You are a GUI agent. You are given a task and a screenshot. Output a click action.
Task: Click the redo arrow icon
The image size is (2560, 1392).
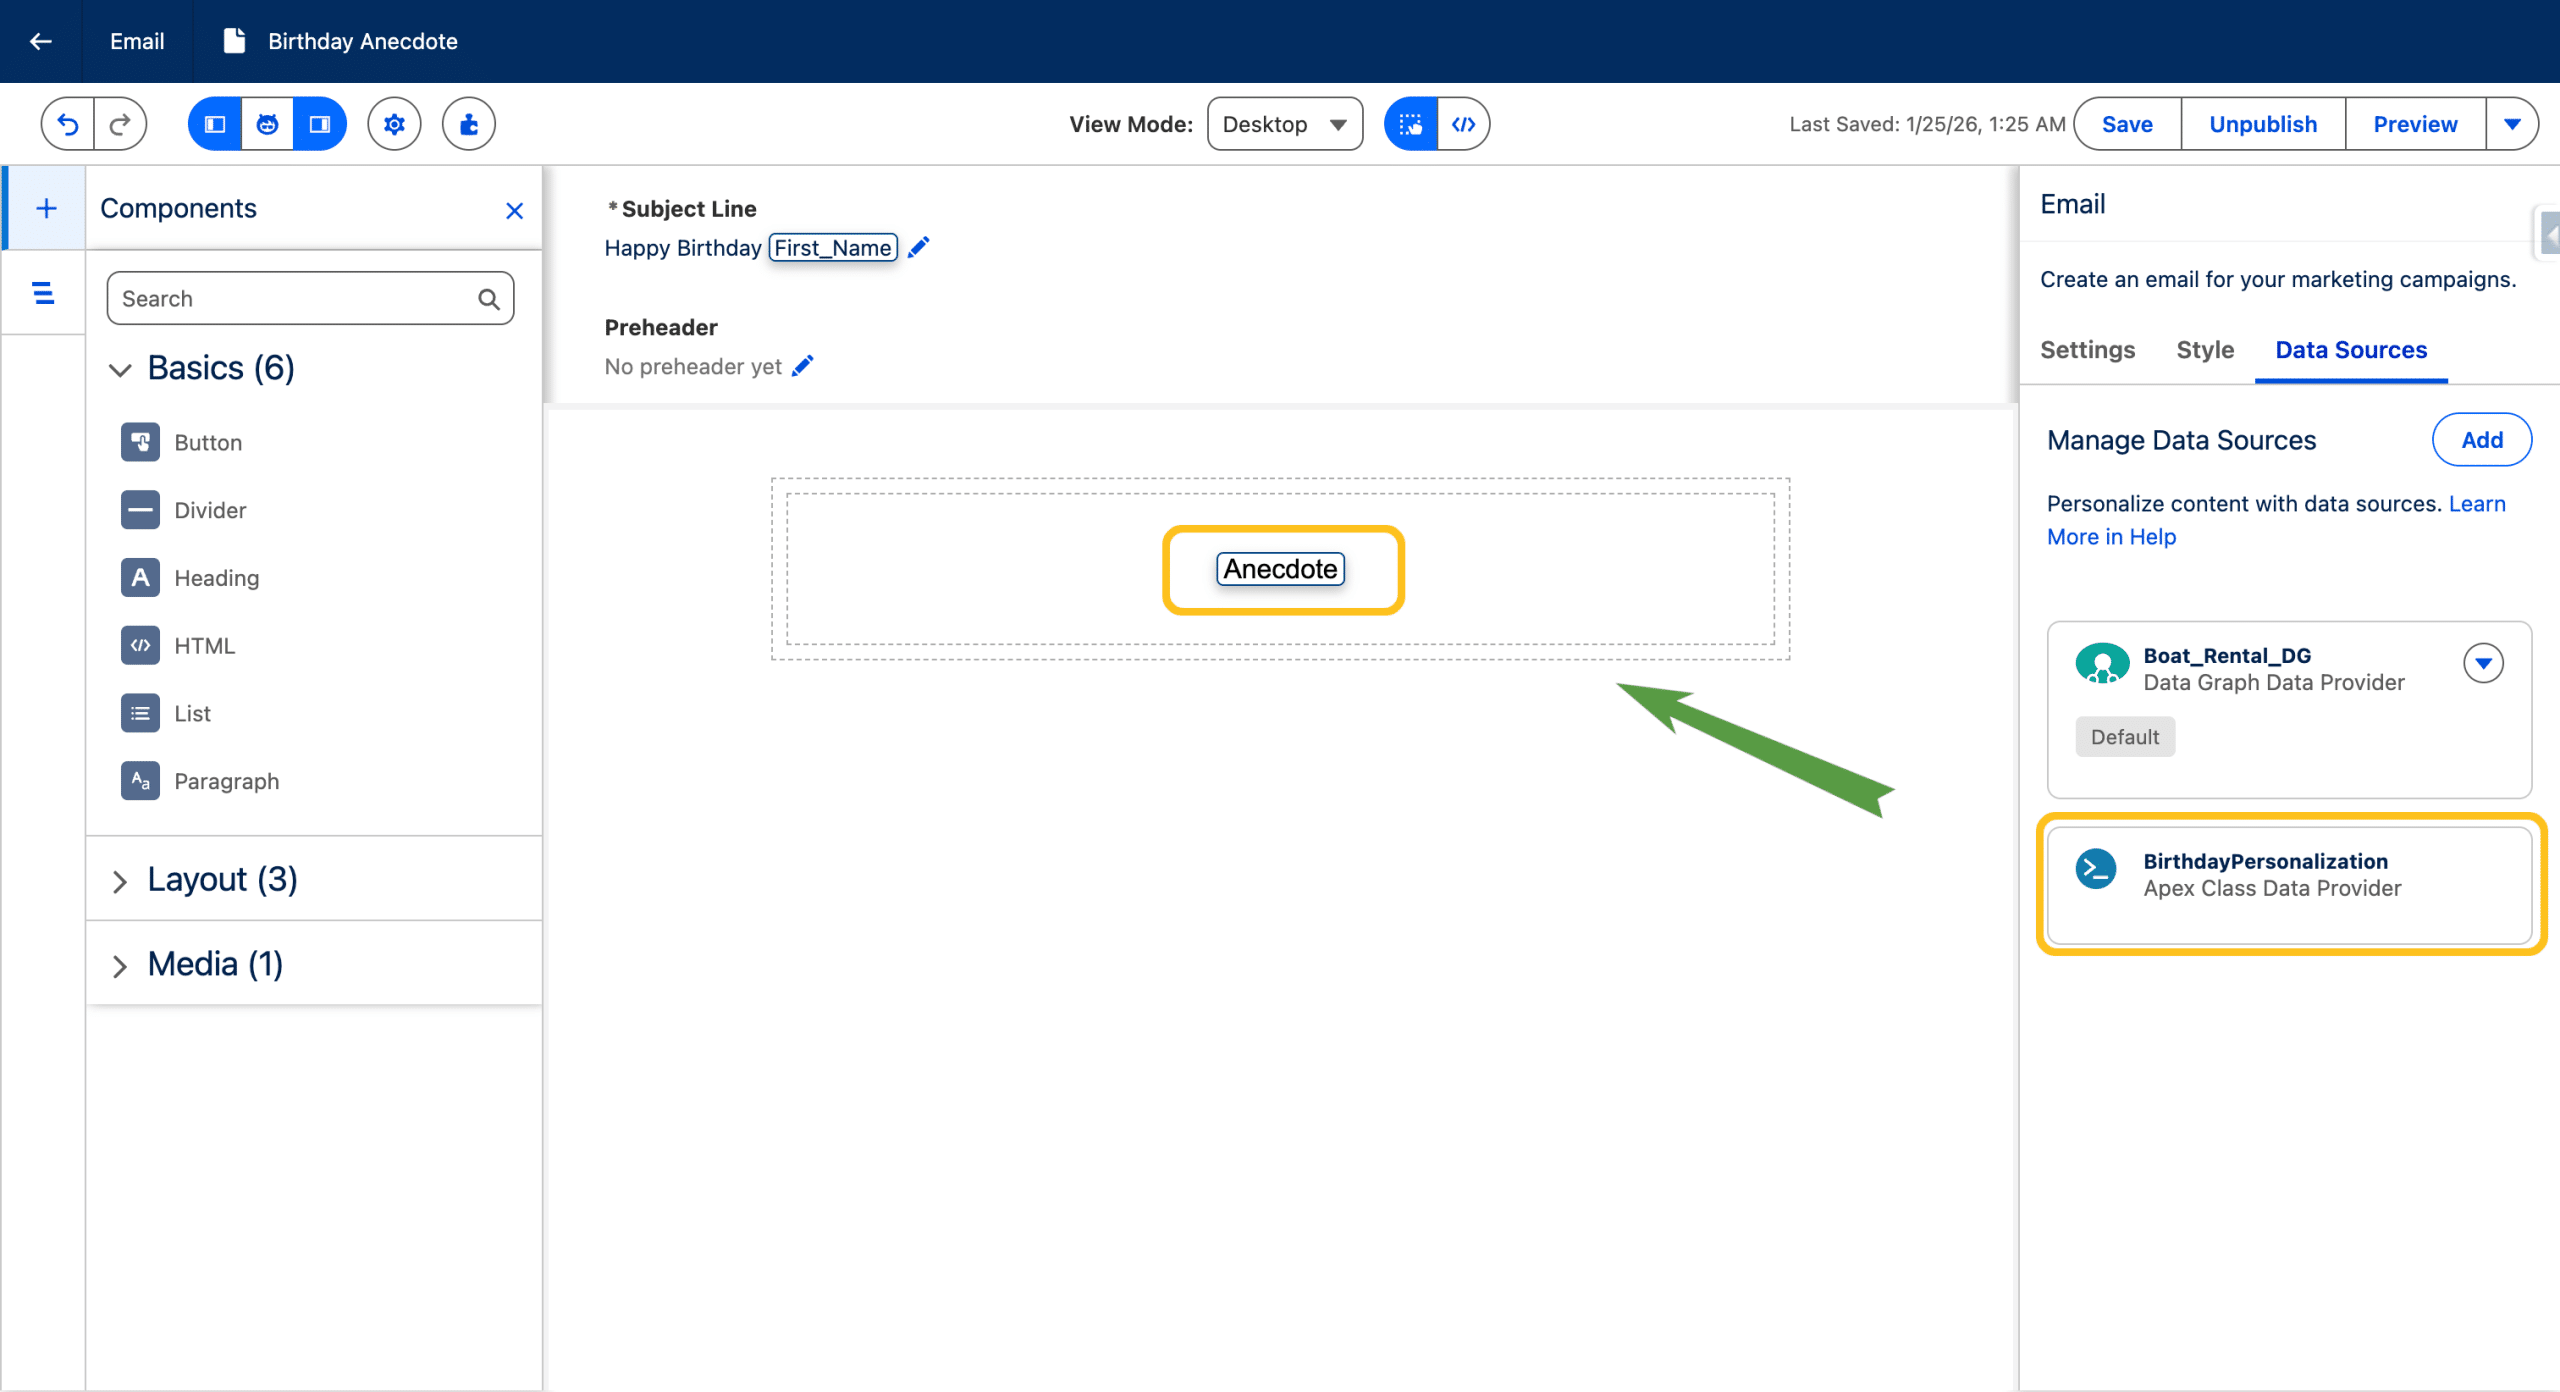[x=120, y=124]
